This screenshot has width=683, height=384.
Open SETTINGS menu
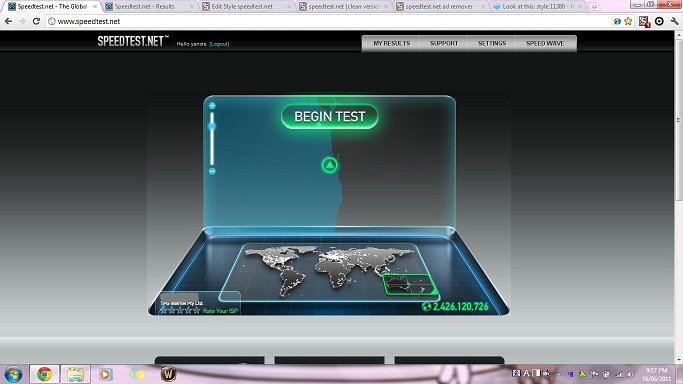click(x=492, y=44)
